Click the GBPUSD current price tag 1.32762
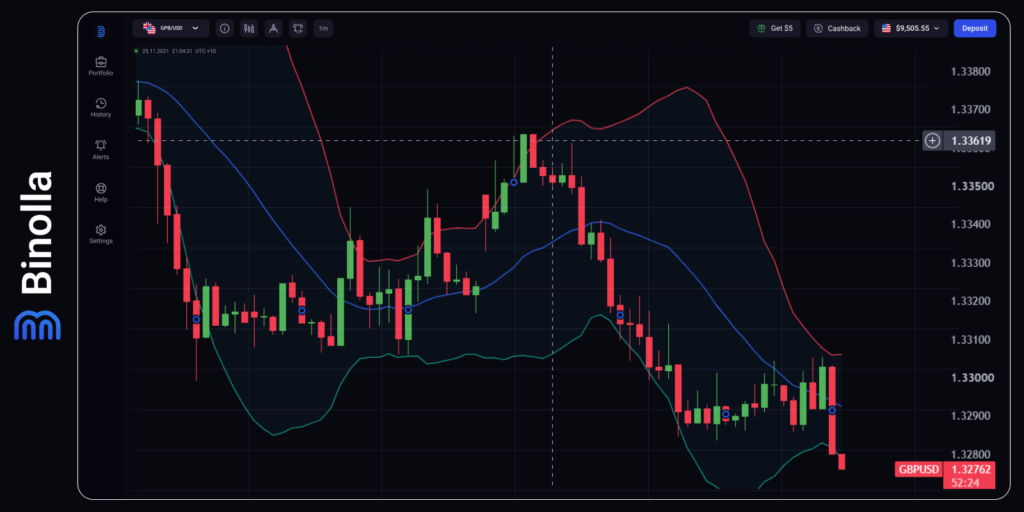 (x=946, y=469)
